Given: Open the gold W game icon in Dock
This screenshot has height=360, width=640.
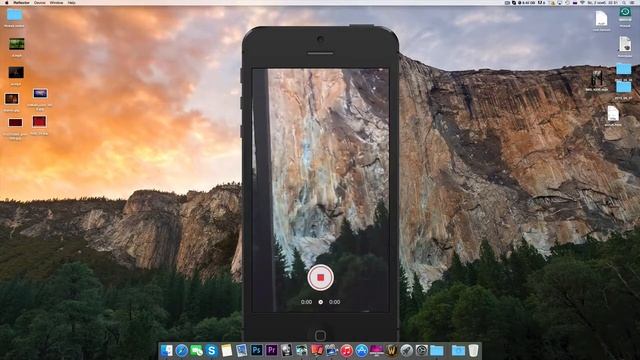Looking at the screenshot, I should click(391, 350).
